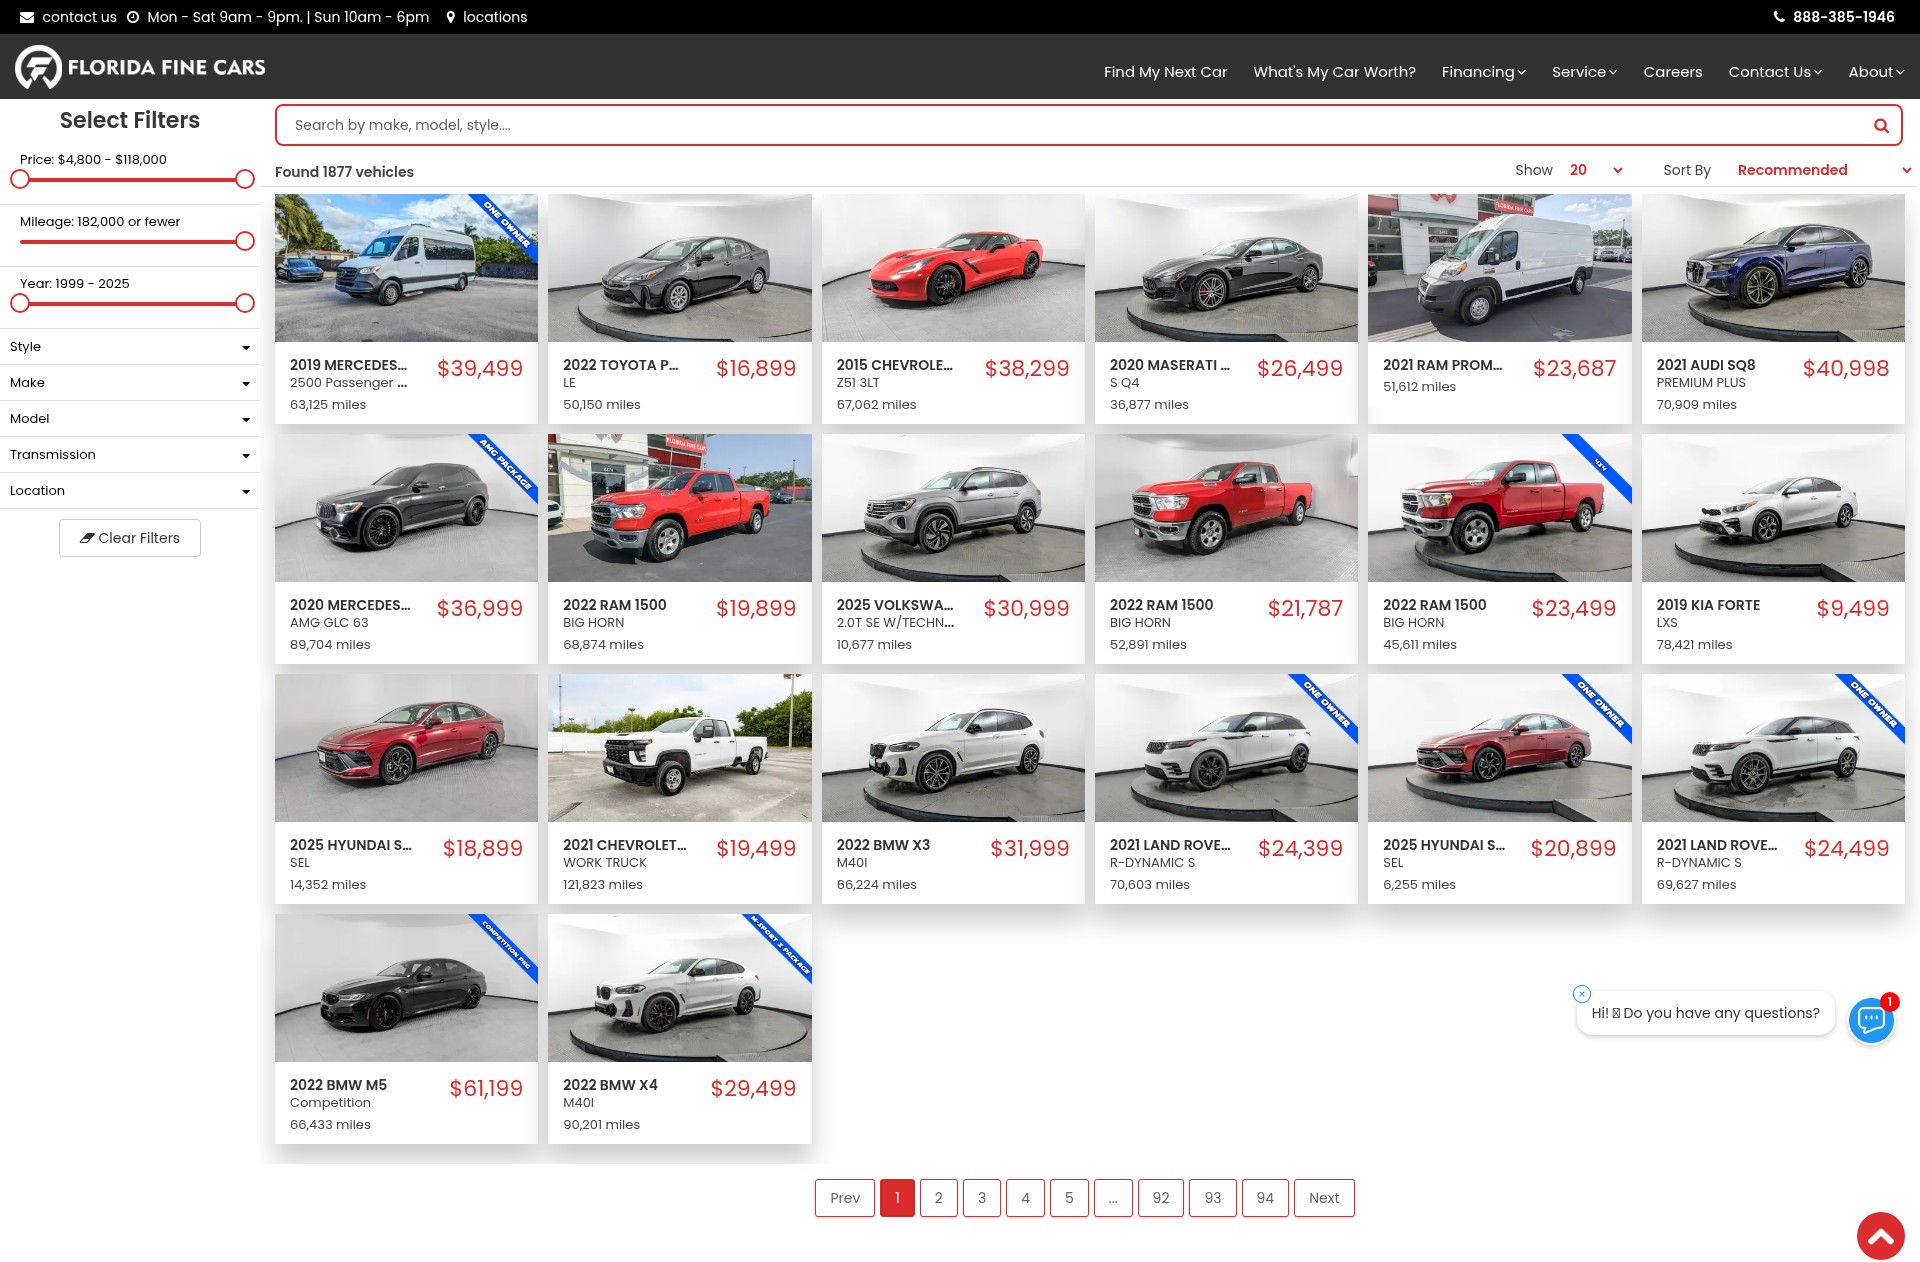This screenshot has height=1262, width=1920.
Task: Click the search magnifier icon
Action: [x=1881, y=126]
